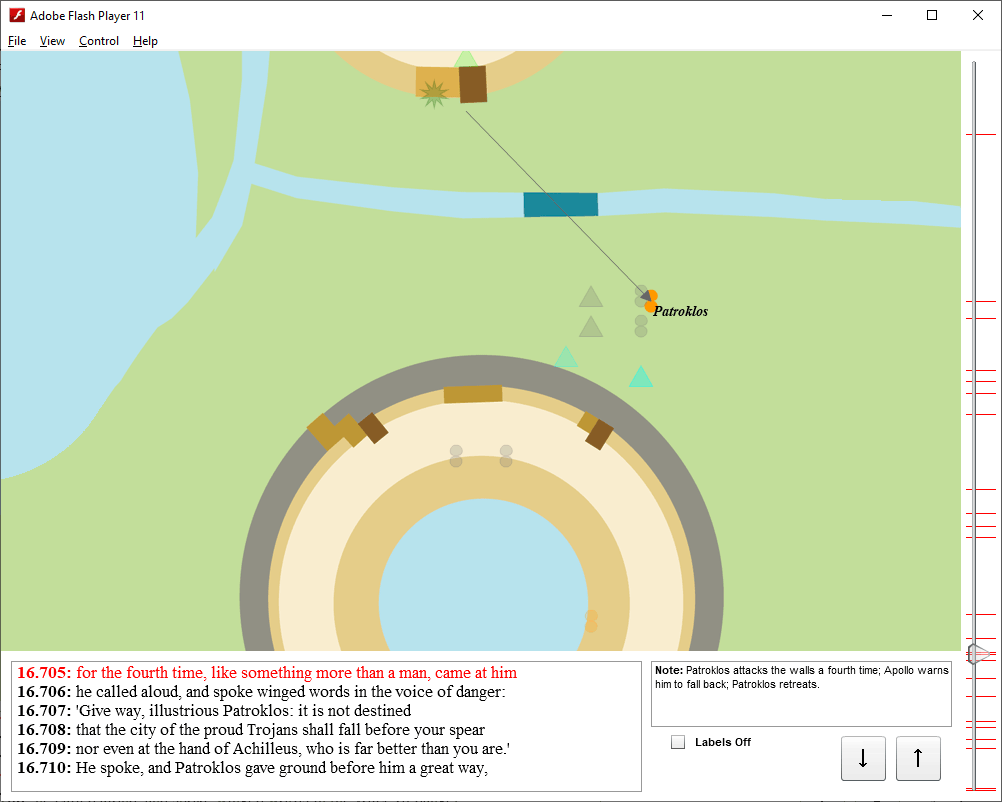The image size is (1002, 802).
Task: Click the up arrow button
Action: [918, 758]
